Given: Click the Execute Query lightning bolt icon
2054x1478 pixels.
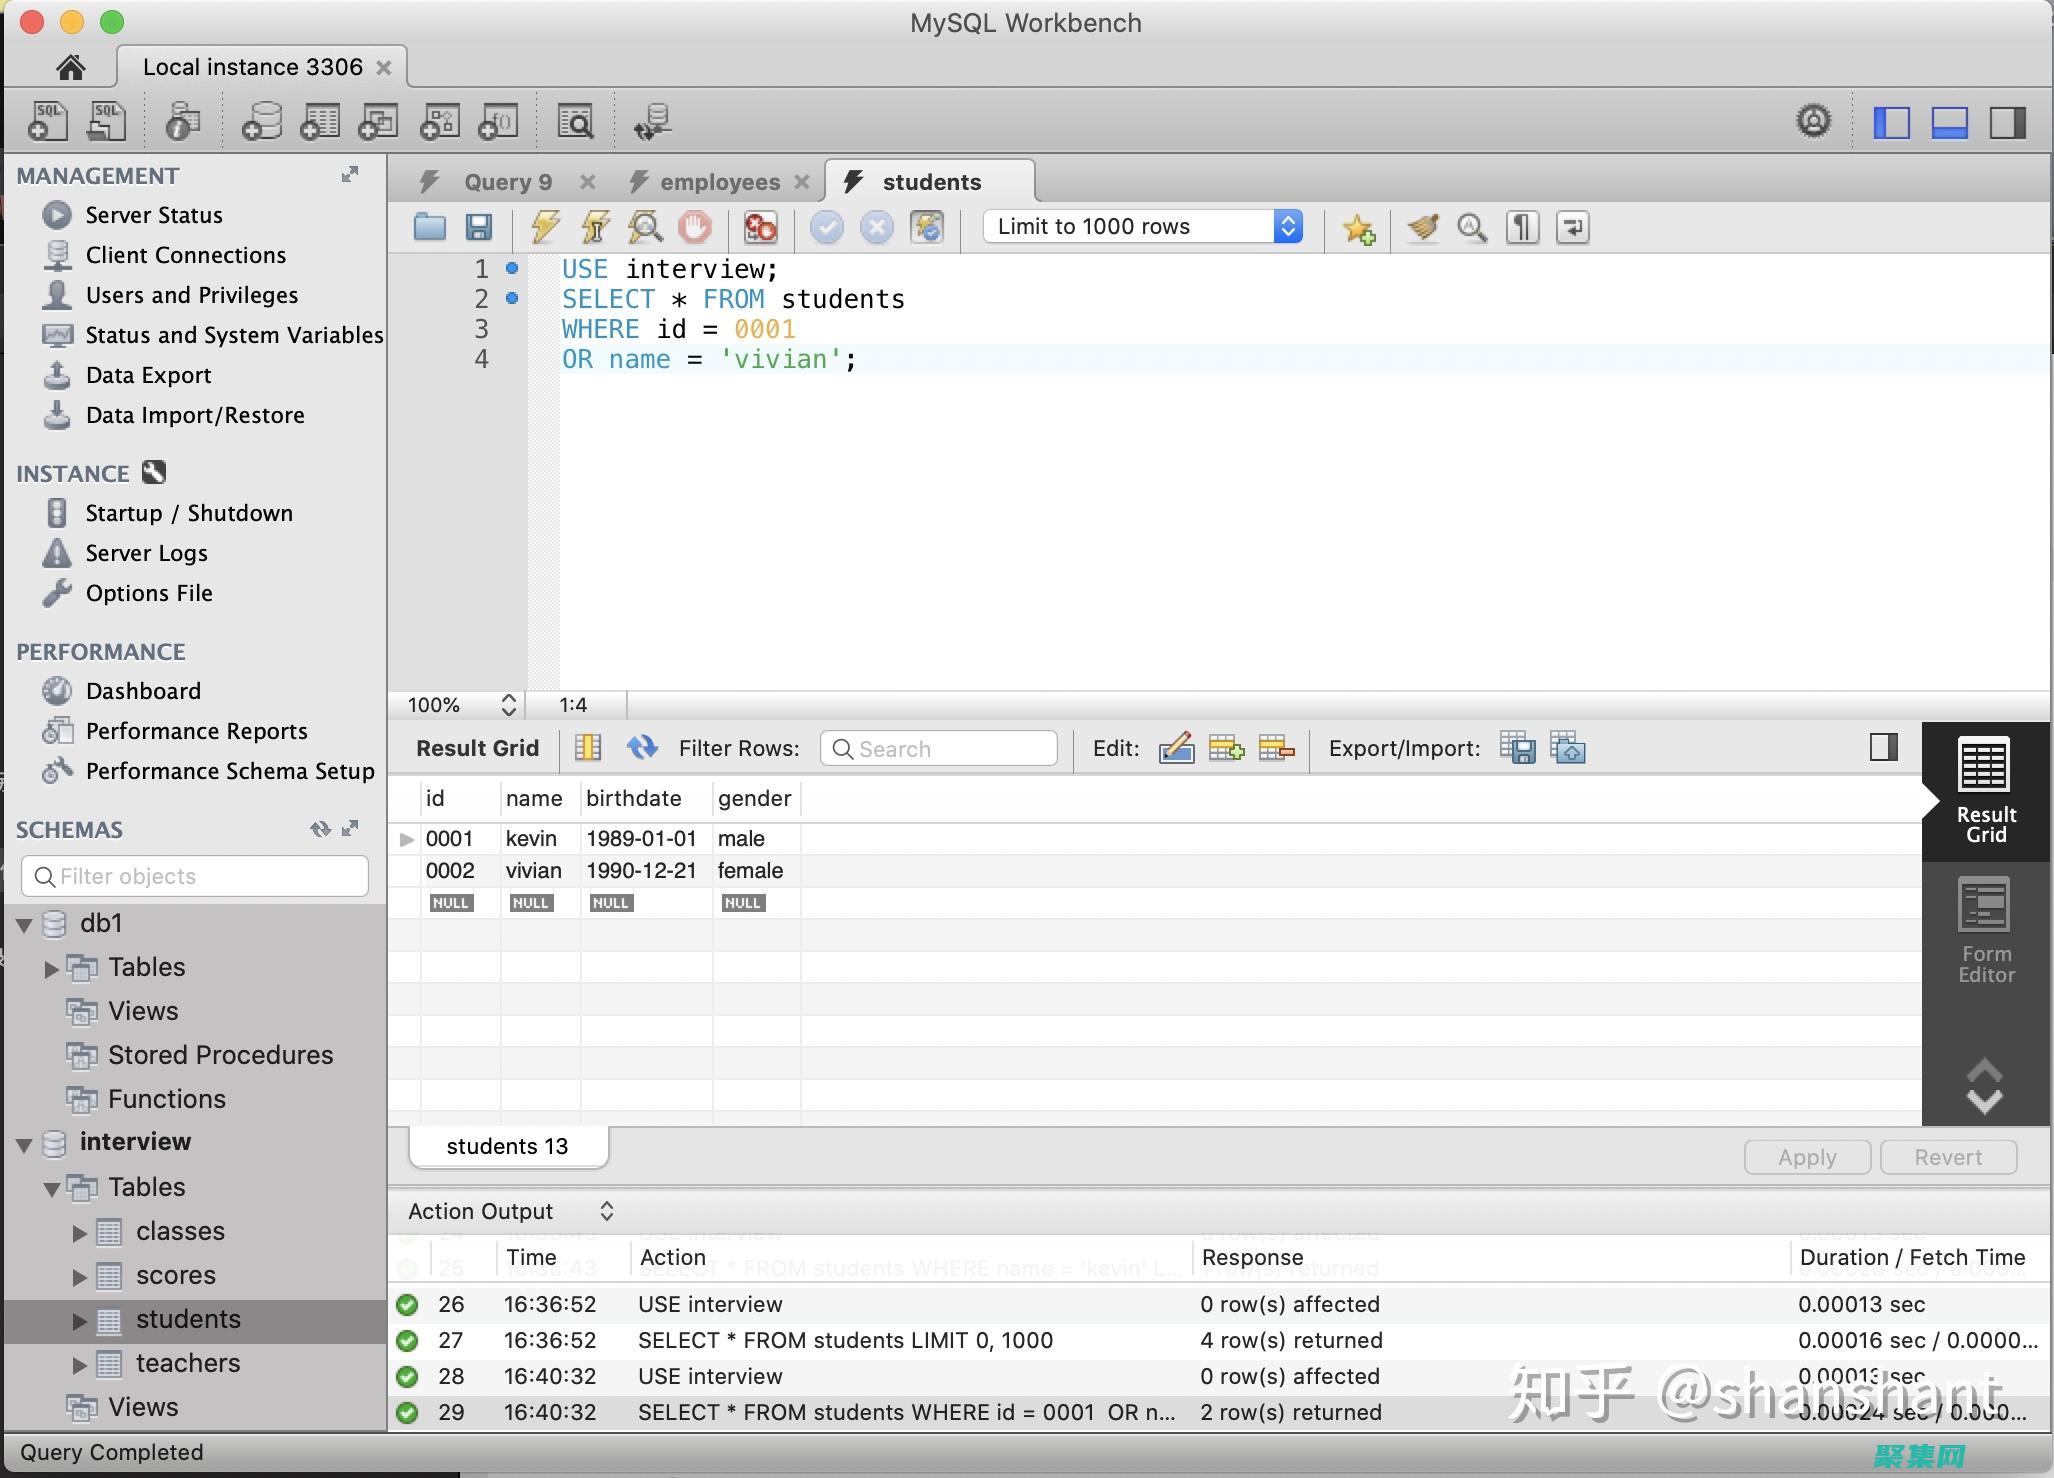Looking at the screenshot, I should [x=541, y=225].
